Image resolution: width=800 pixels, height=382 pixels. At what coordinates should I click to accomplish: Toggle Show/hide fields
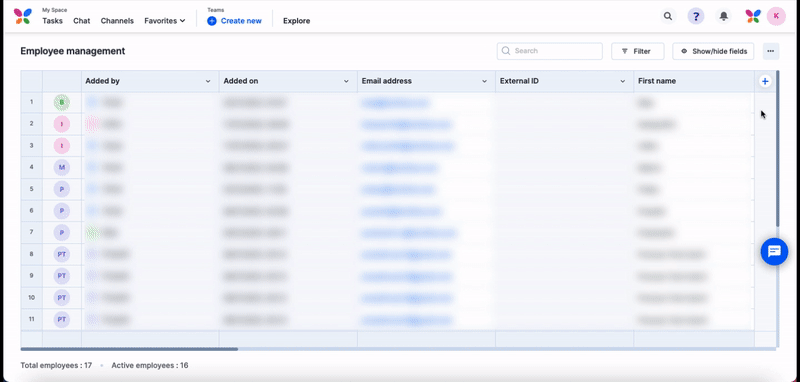(713, 51)
